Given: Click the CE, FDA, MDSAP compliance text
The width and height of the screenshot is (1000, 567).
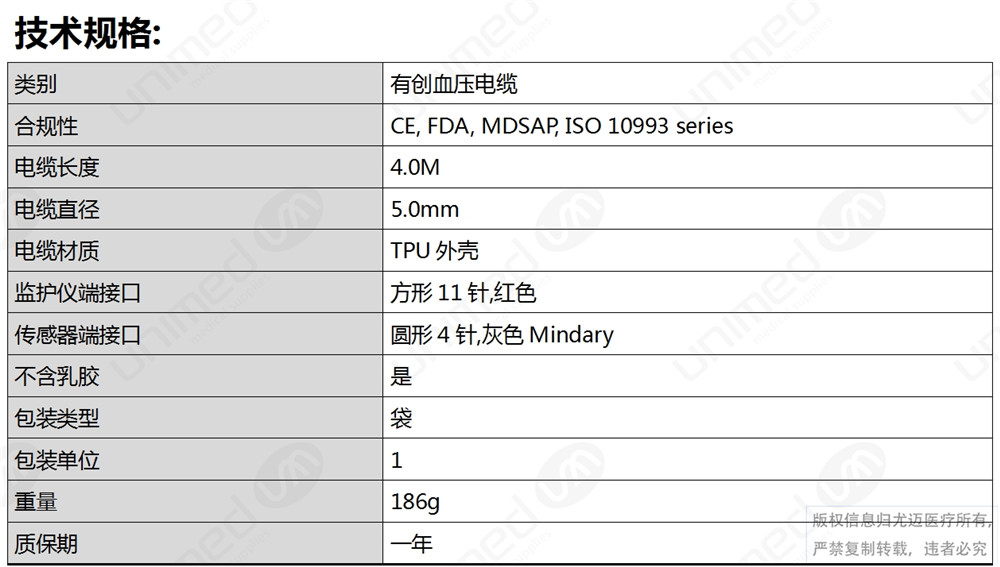Looking at the screenshot, I should pyautogui.click(x=561, y=126).
